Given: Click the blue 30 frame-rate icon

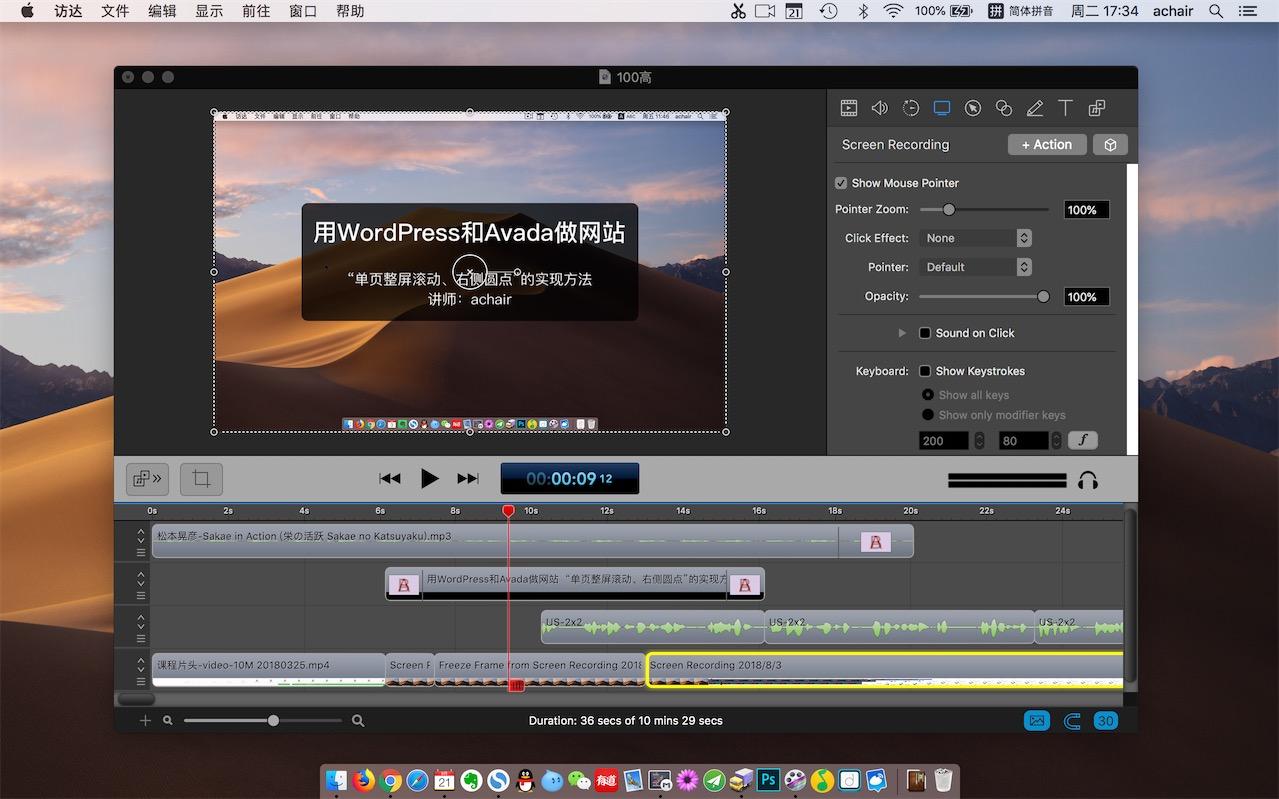Looking at the screenshot, I should point(1105,720).
